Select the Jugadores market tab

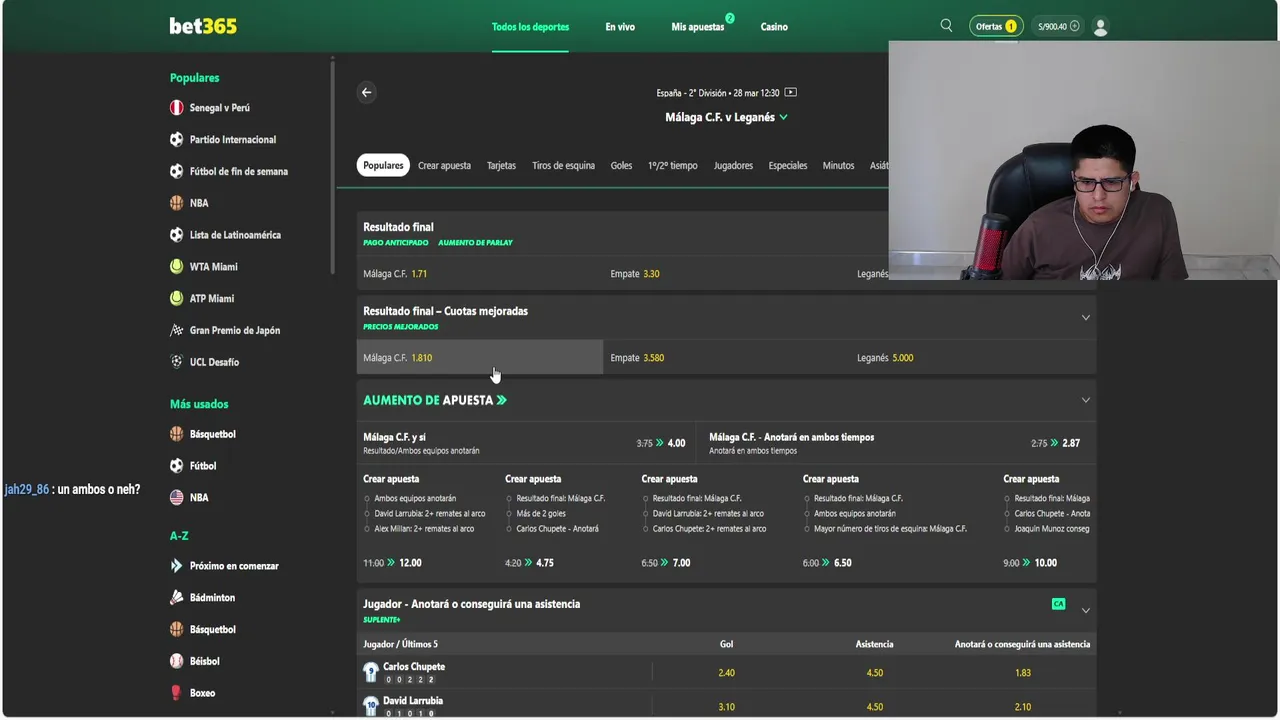click(733, 165)
